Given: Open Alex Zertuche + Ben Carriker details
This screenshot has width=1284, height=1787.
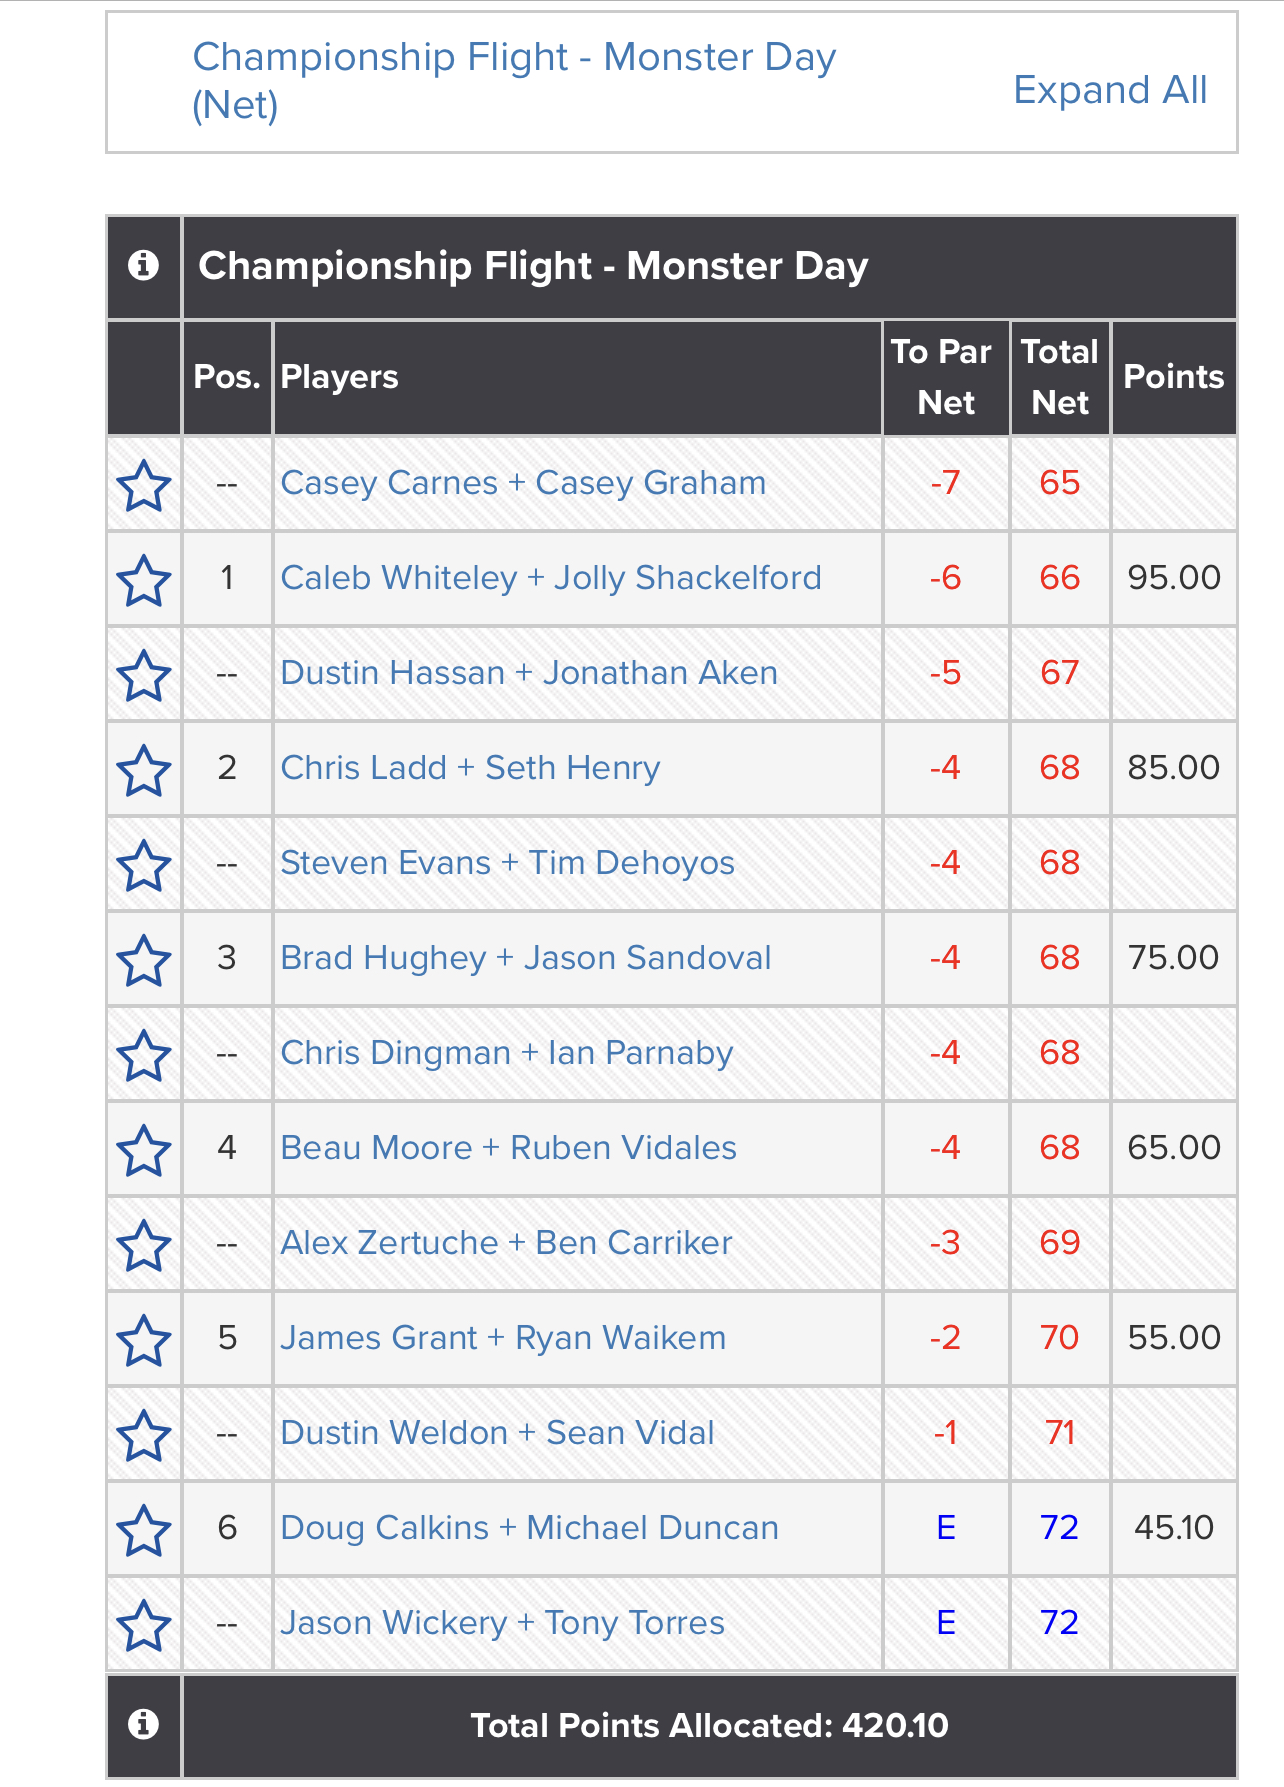Looking at the screenshot, I should point(506,1243).
